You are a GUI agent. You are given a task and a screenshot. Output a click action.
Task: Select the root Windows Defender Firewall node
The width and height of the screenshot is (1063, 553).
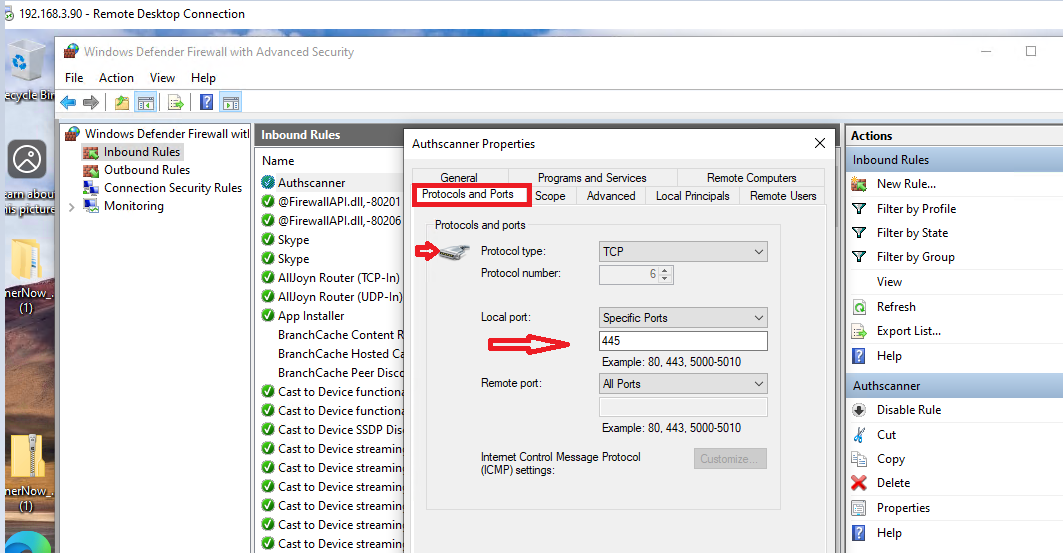click(166, 134)
